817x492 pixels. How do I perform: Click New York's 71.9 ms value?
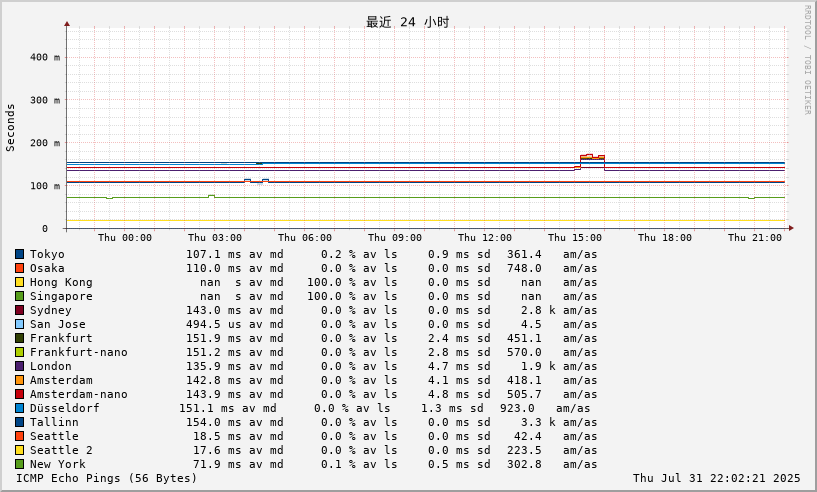click(x=217, y=465)
